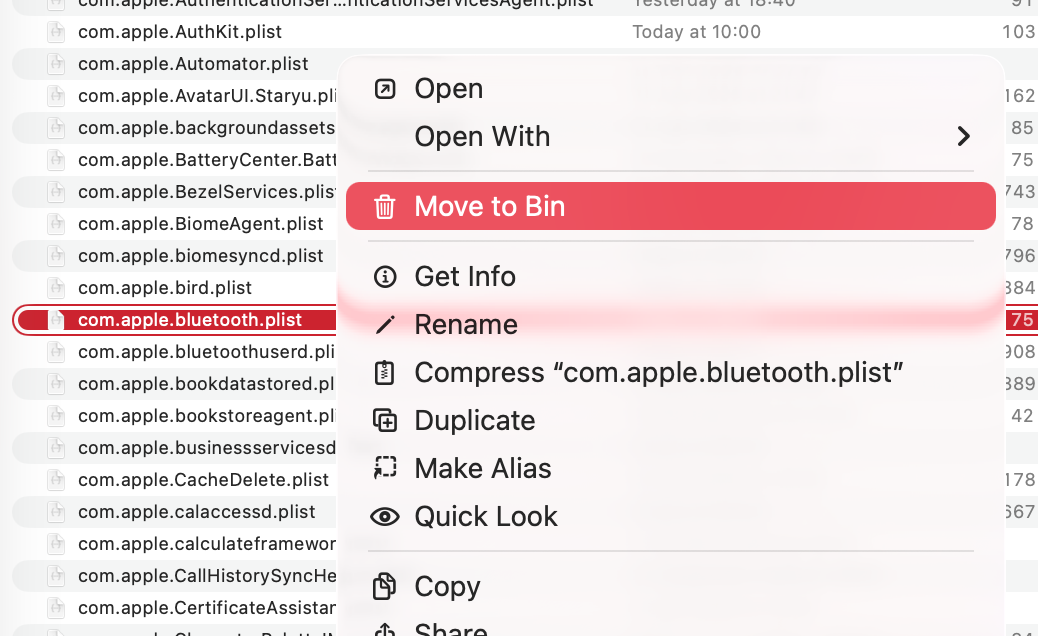Screen dimensions: 1038x636
Task: Click the file icon of com.apple.CacheDelete.plist
Action: pyautogui.click(x=56, y=480)
